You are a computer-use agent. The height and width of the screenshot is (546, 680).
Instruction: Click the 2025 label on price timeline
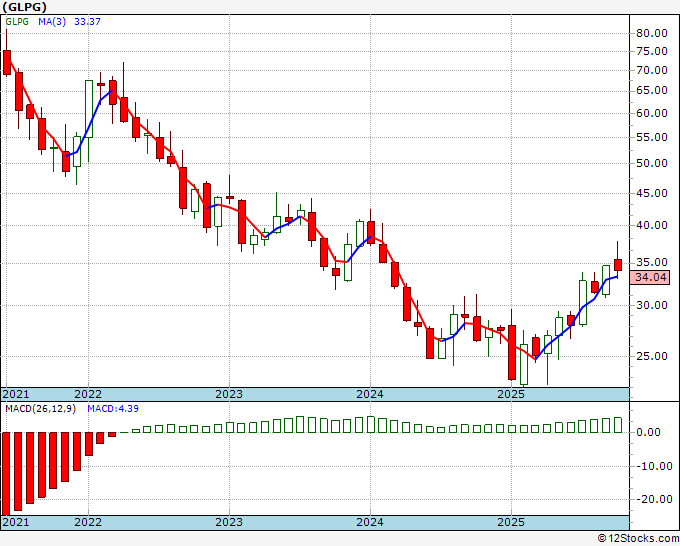tap(511, 394)
